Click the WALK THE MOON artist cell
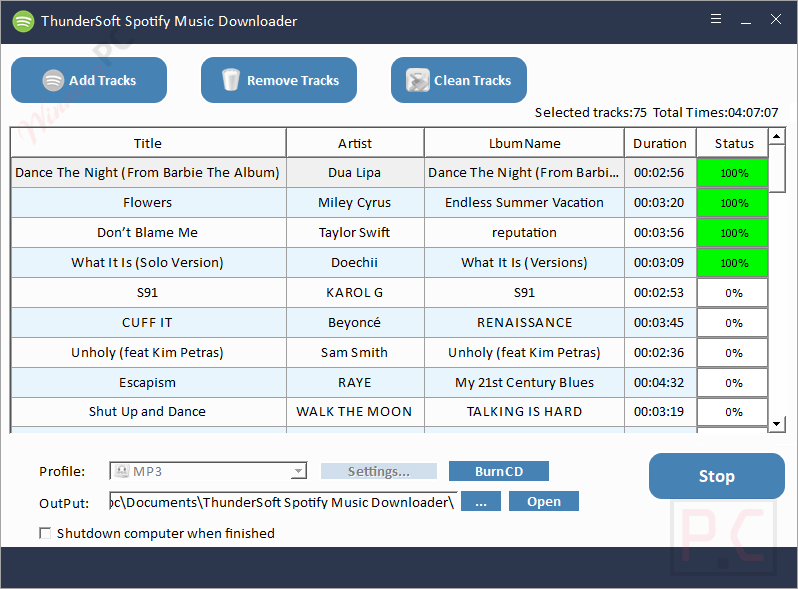Image resolution: width=798 pixels, height=589 pixels. coord(355,412)
